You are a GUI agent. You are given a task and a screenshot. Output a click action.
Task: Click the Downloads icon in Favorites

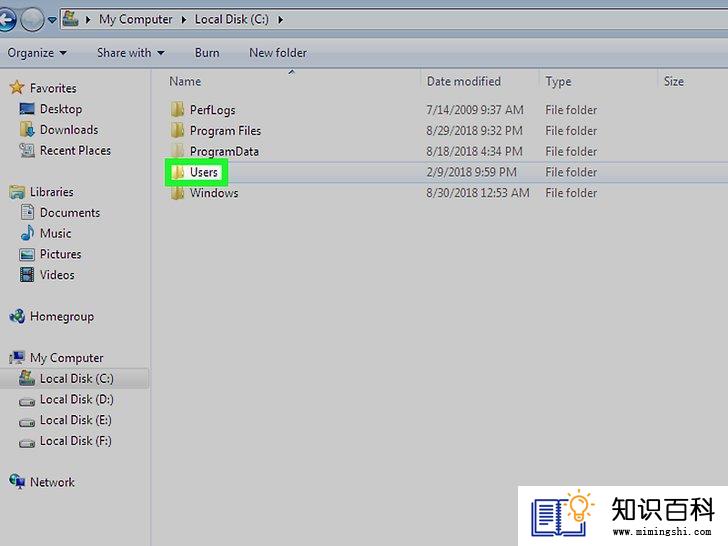(x=27, y=130)
